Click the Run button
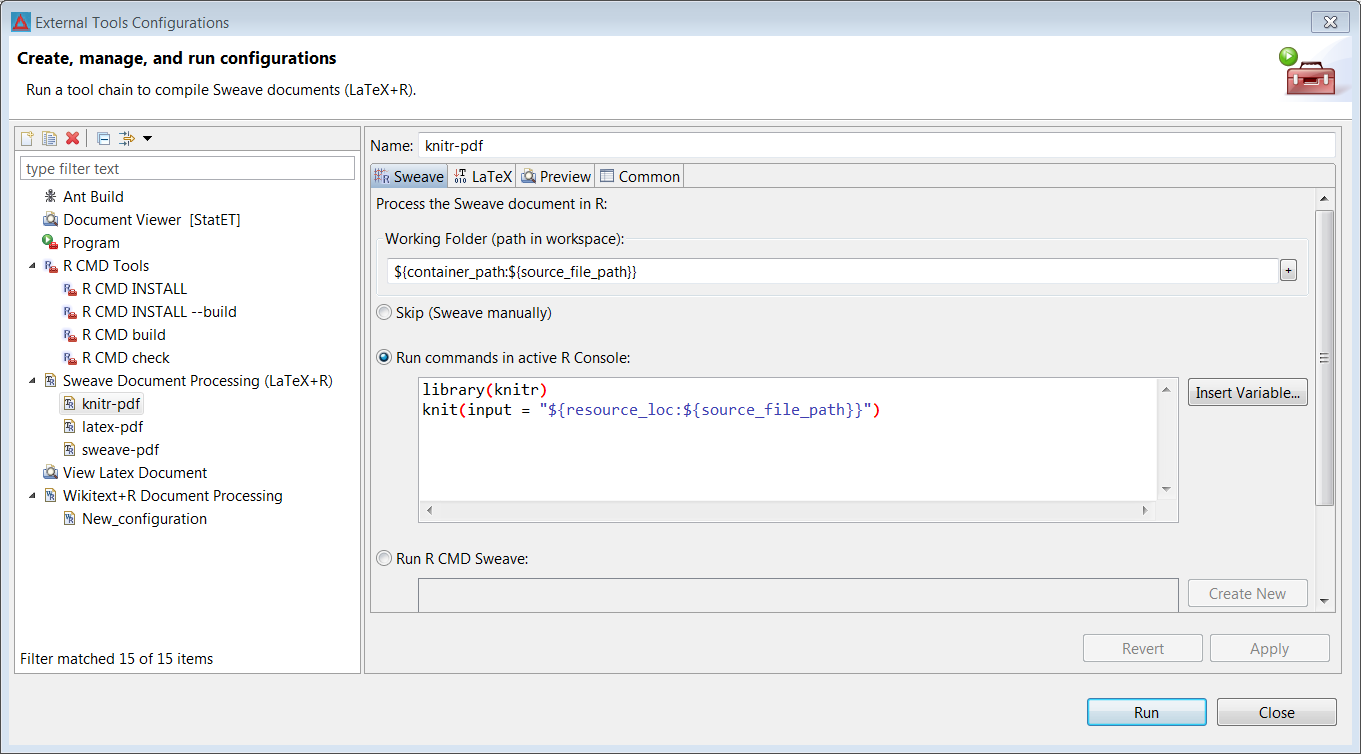Image resolution: width=1361 pixels, height=754 pixels. click(x=1147, y=712)
